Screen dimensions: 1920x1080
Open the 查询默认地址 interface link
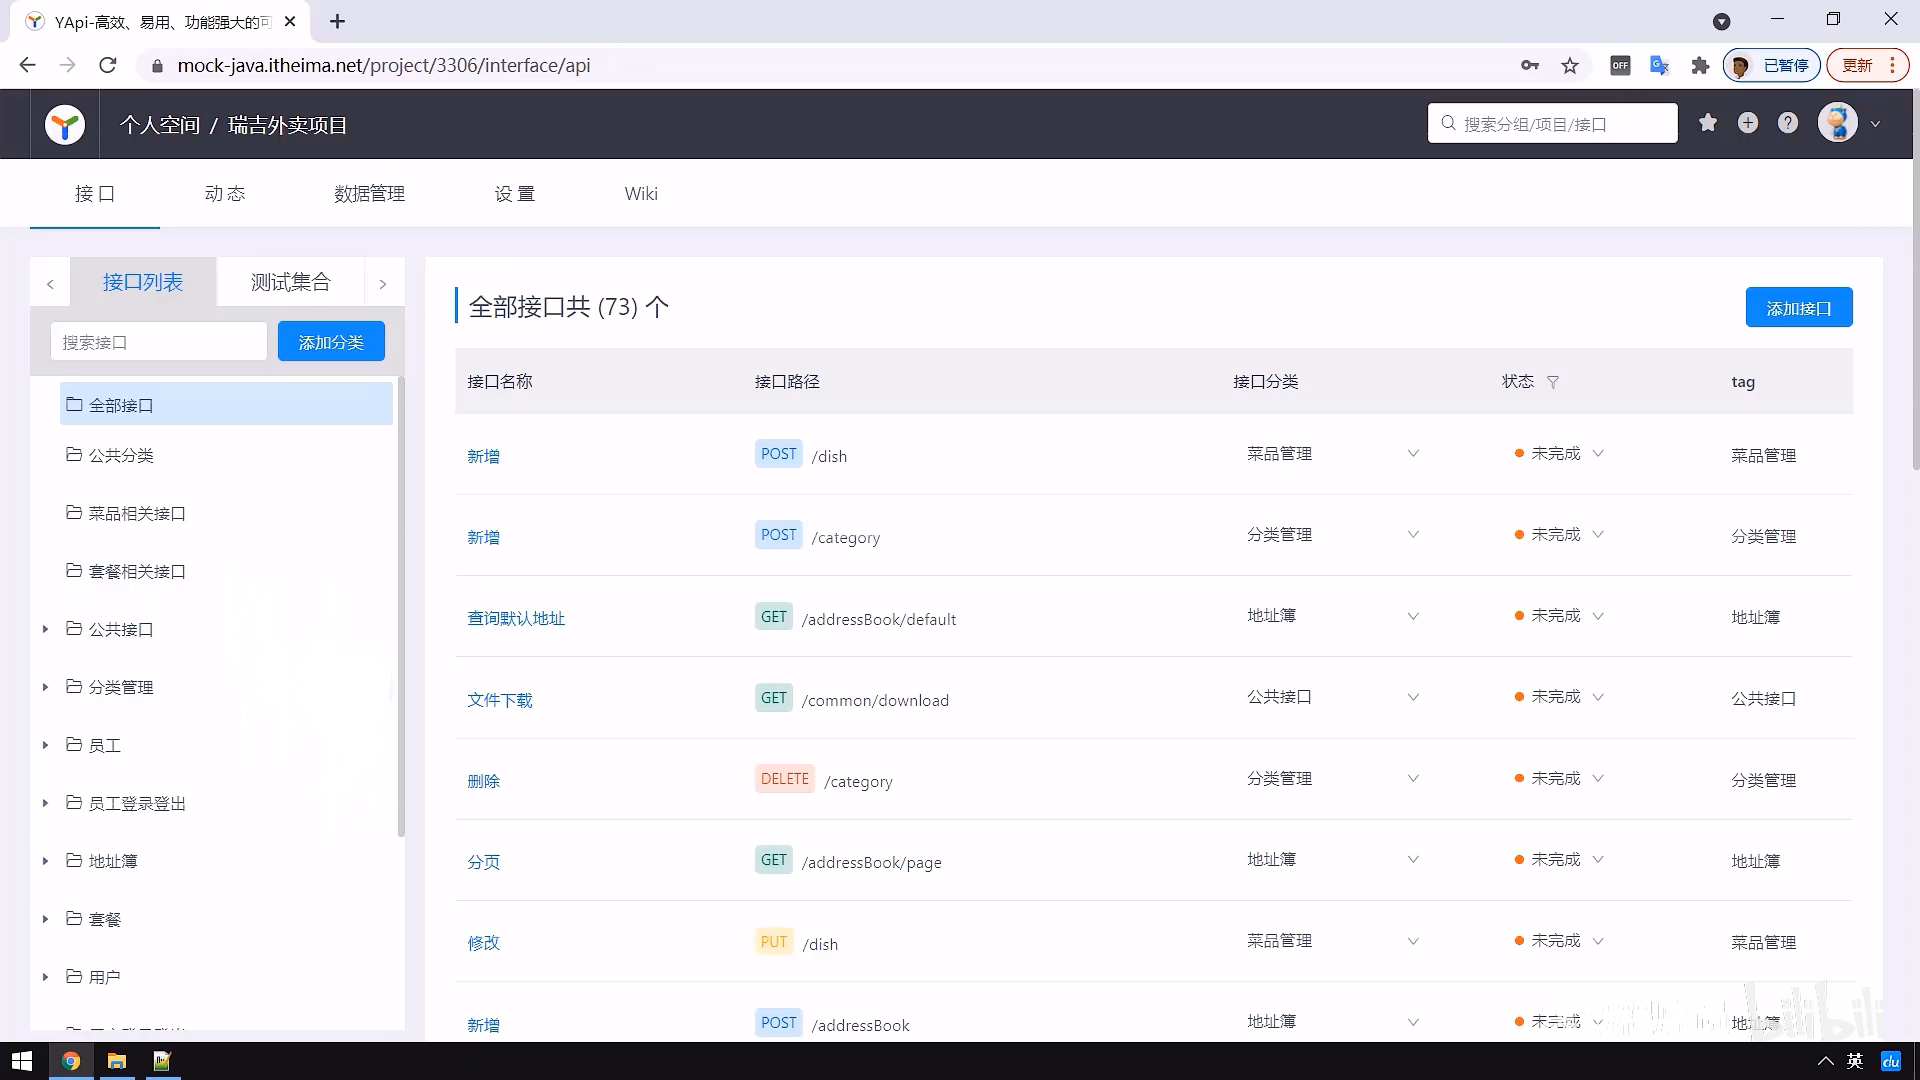coord(516,619)
